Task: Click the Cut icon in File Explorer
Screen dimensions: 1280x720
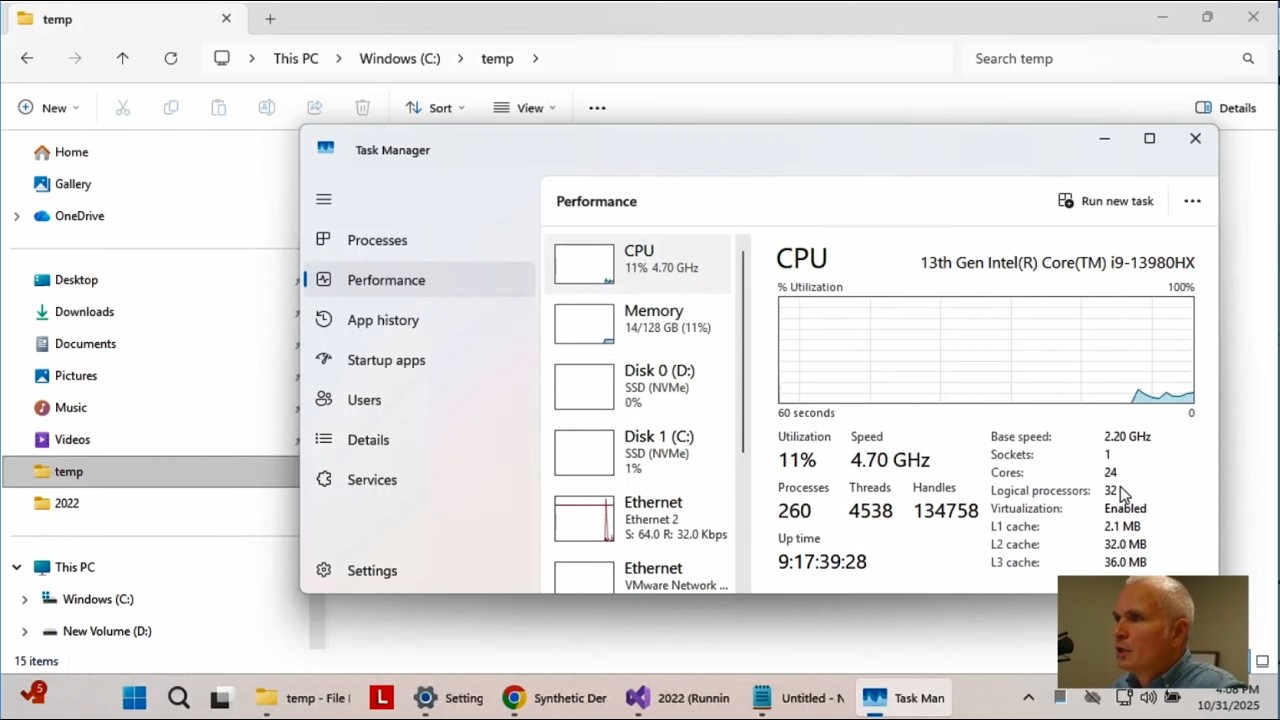Action: pos(123,108)
